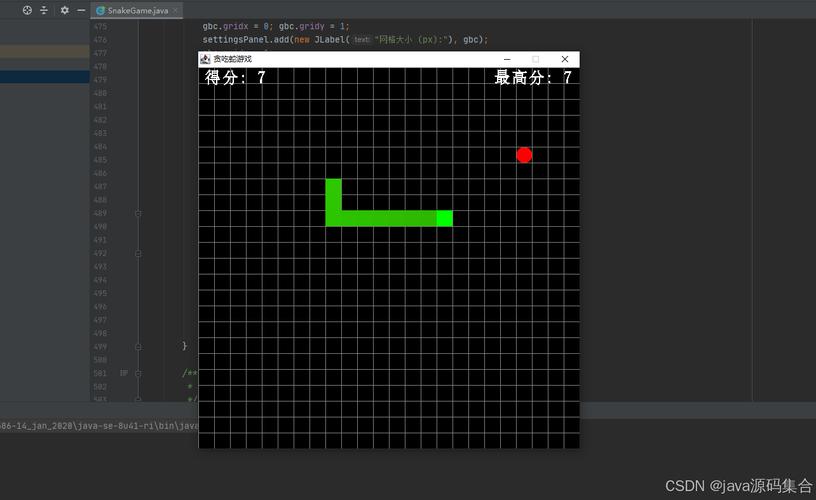Screen dimensions: 816x500
Task: Click line number 485 in the gutter
Action: click(100, 160)
